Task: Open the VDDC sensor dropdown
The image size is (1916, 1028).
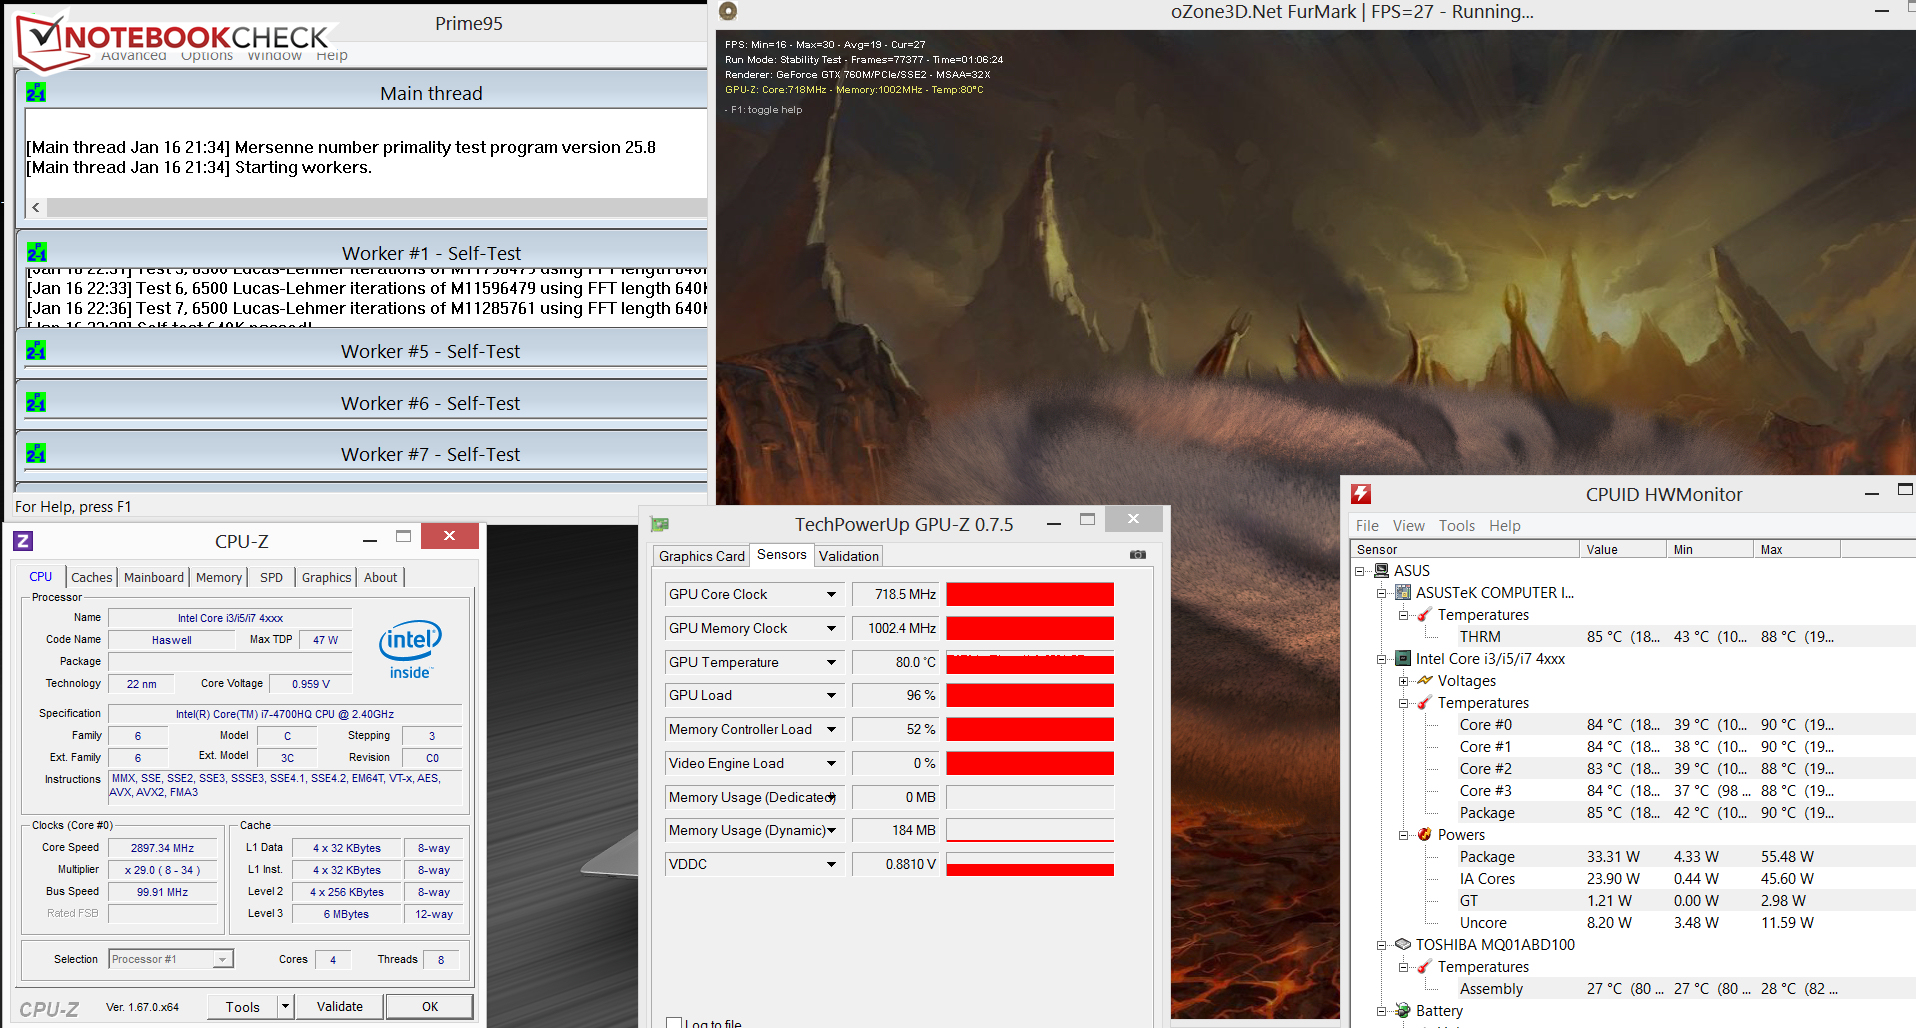Action: coord(831,864)
